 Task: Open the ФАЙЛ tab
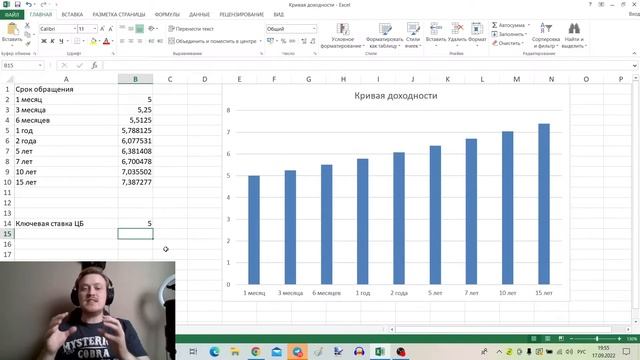(x=12, y=14)
